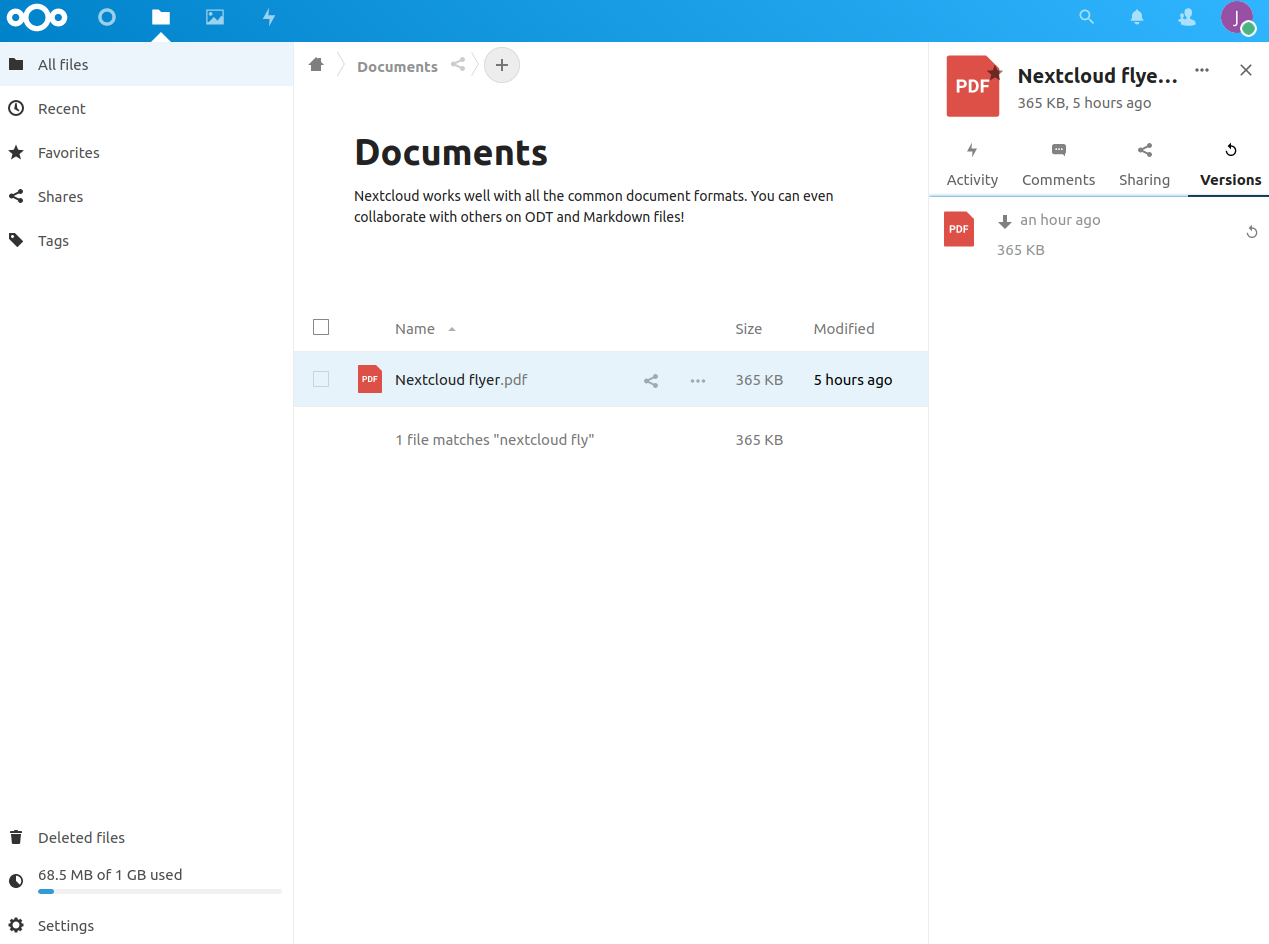The width and height of the screenshot is (1269, 944).
Task: Switch to the Comments tab
Action: (1059, 165)
